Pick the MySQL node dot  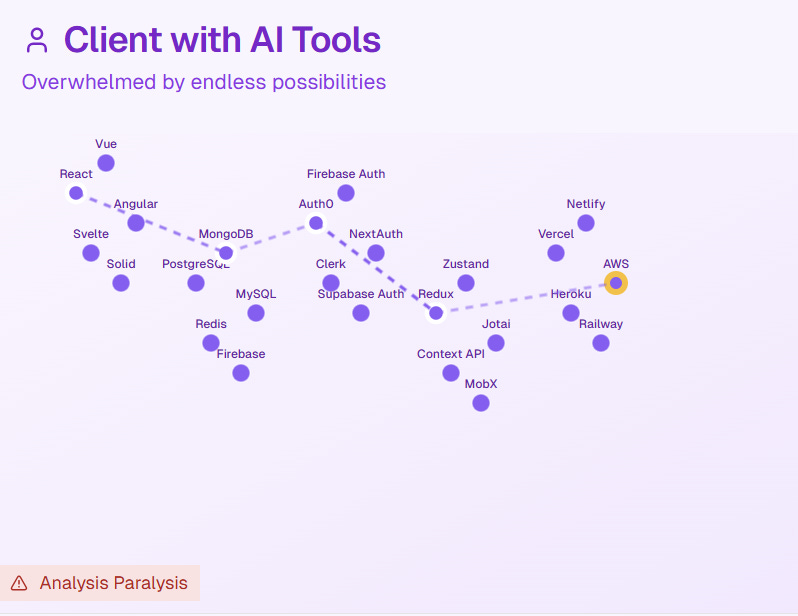[x=256, y=313]
